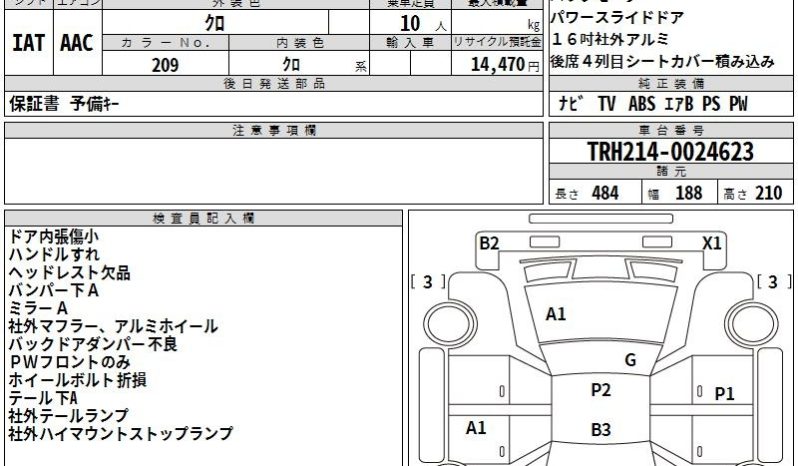Click the length 484 dimension value
798x466 pixels.
pos(605,193)
